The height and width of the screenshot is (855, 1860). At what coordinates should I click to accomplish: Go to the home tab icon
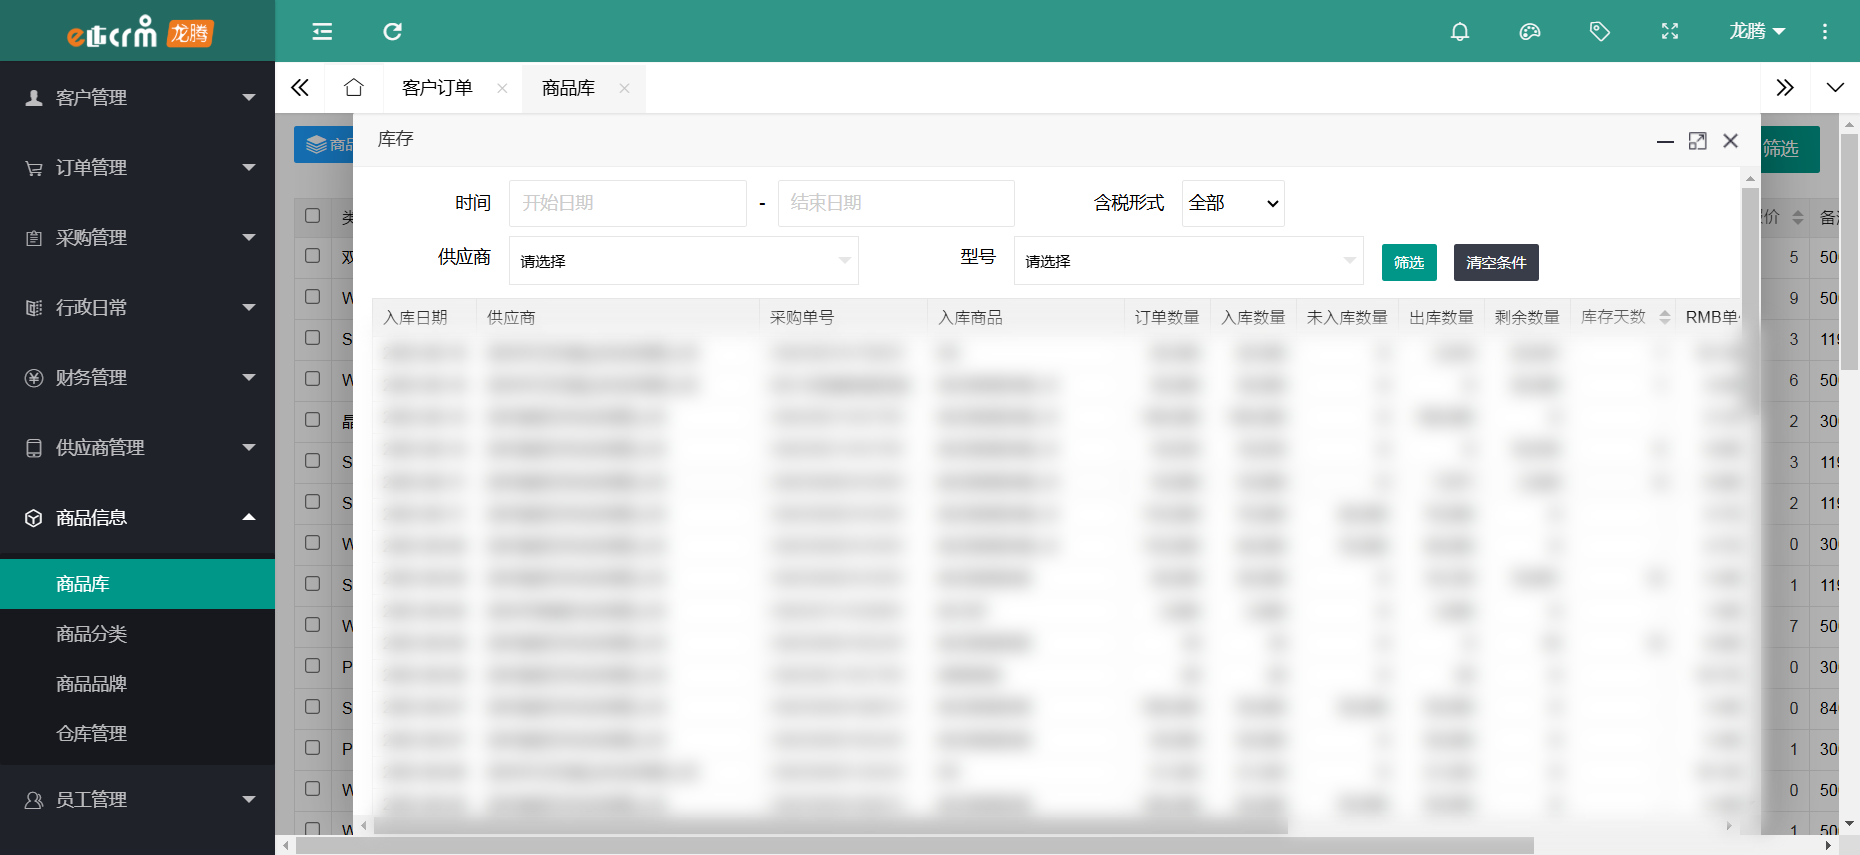click(353, 88)
